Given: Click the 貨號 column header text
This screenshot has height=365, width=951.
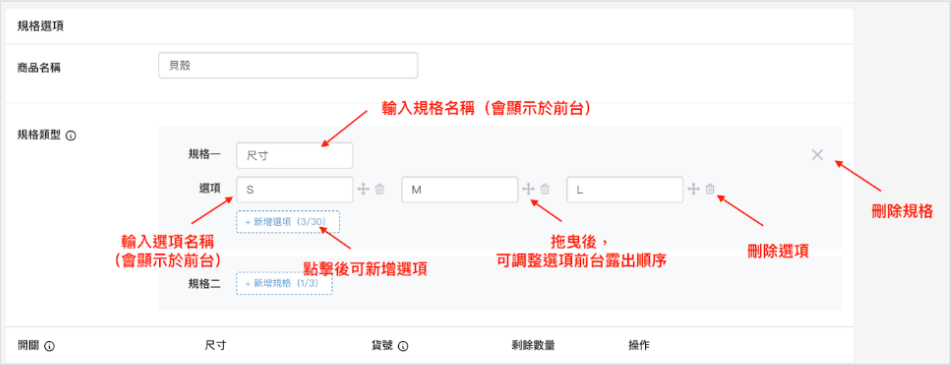Looking at the screenshot, I should pyautogui.click(x=382, y=346).
